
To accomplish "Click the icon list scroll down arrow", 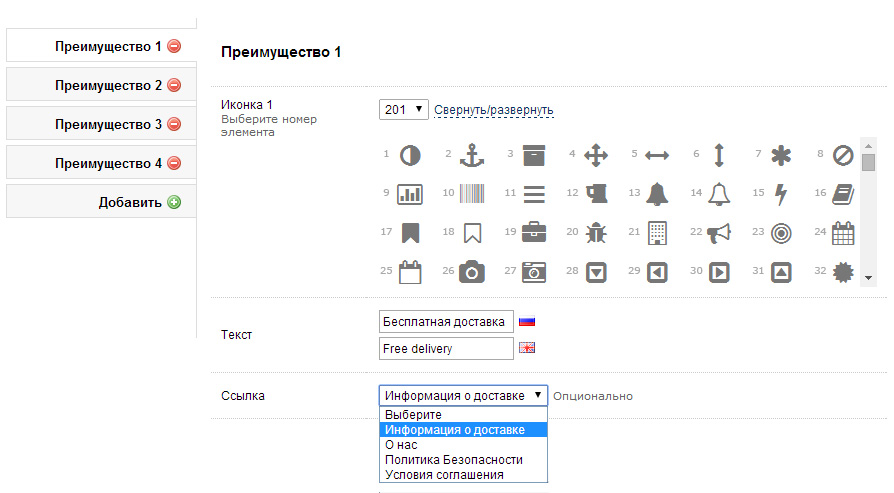I will click(x=868, y=277).
